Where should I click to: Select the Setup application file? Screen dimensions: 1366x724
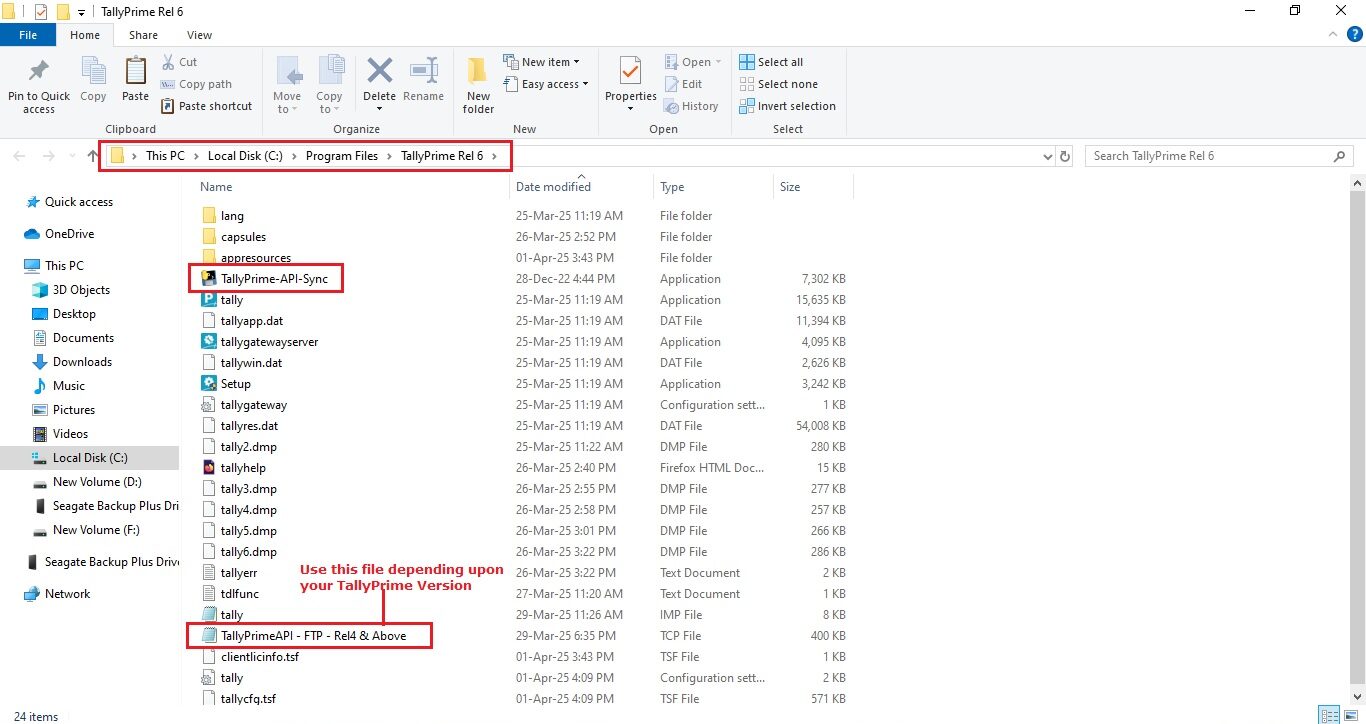226,384
